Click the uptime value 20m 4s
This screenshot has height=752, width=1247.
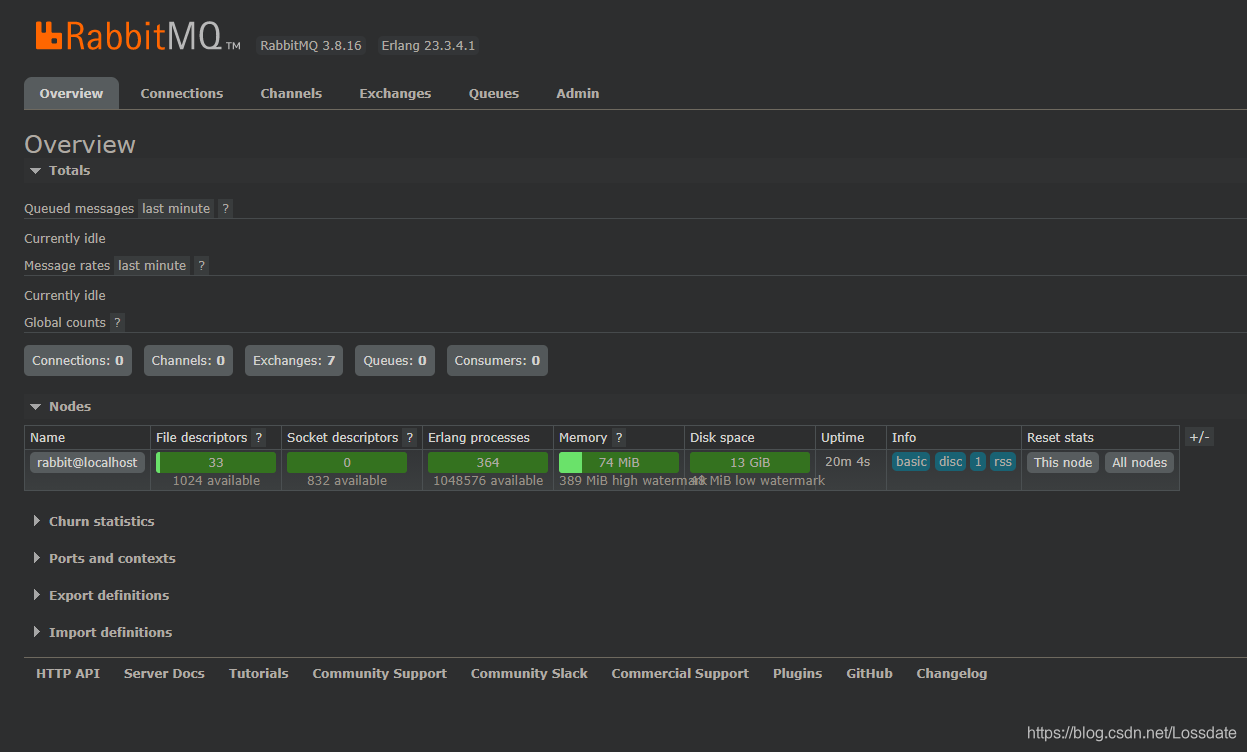[848, 462]
